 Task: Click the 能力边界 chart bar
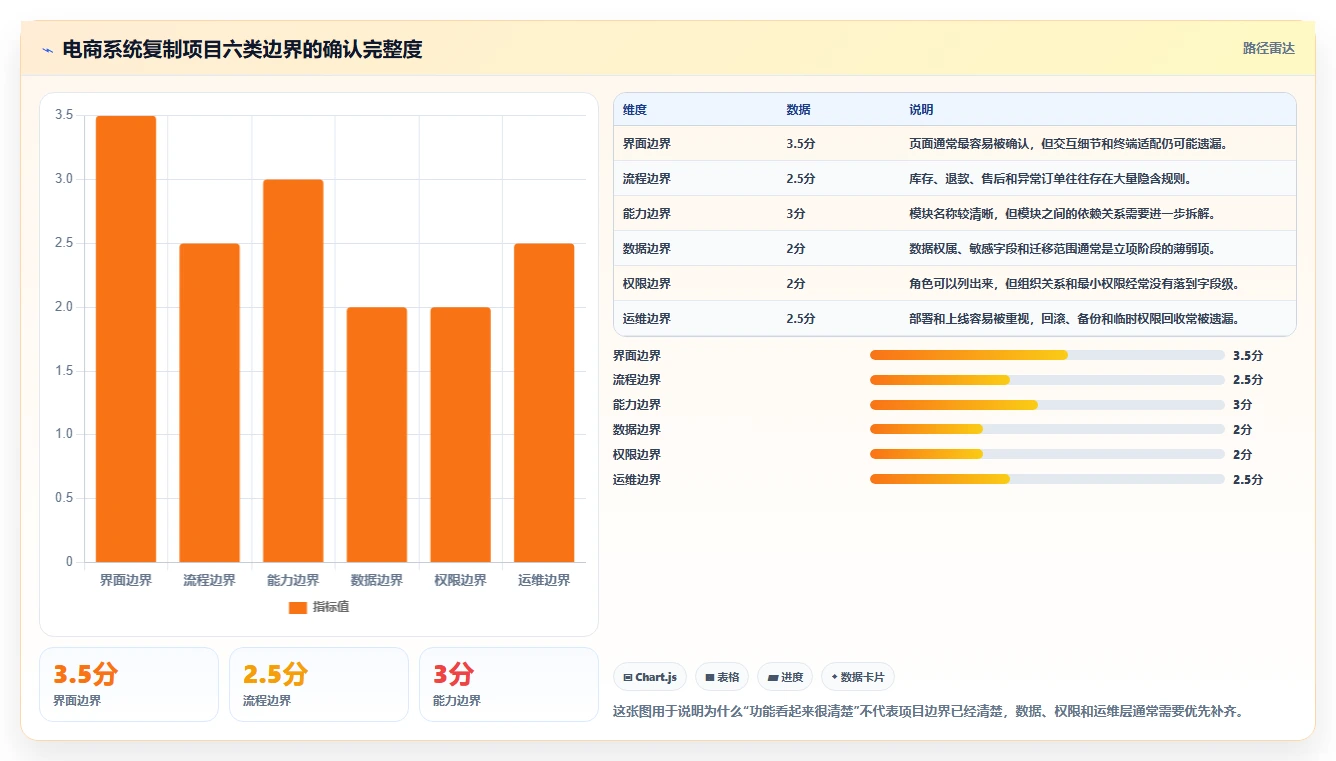coord(293,371)
